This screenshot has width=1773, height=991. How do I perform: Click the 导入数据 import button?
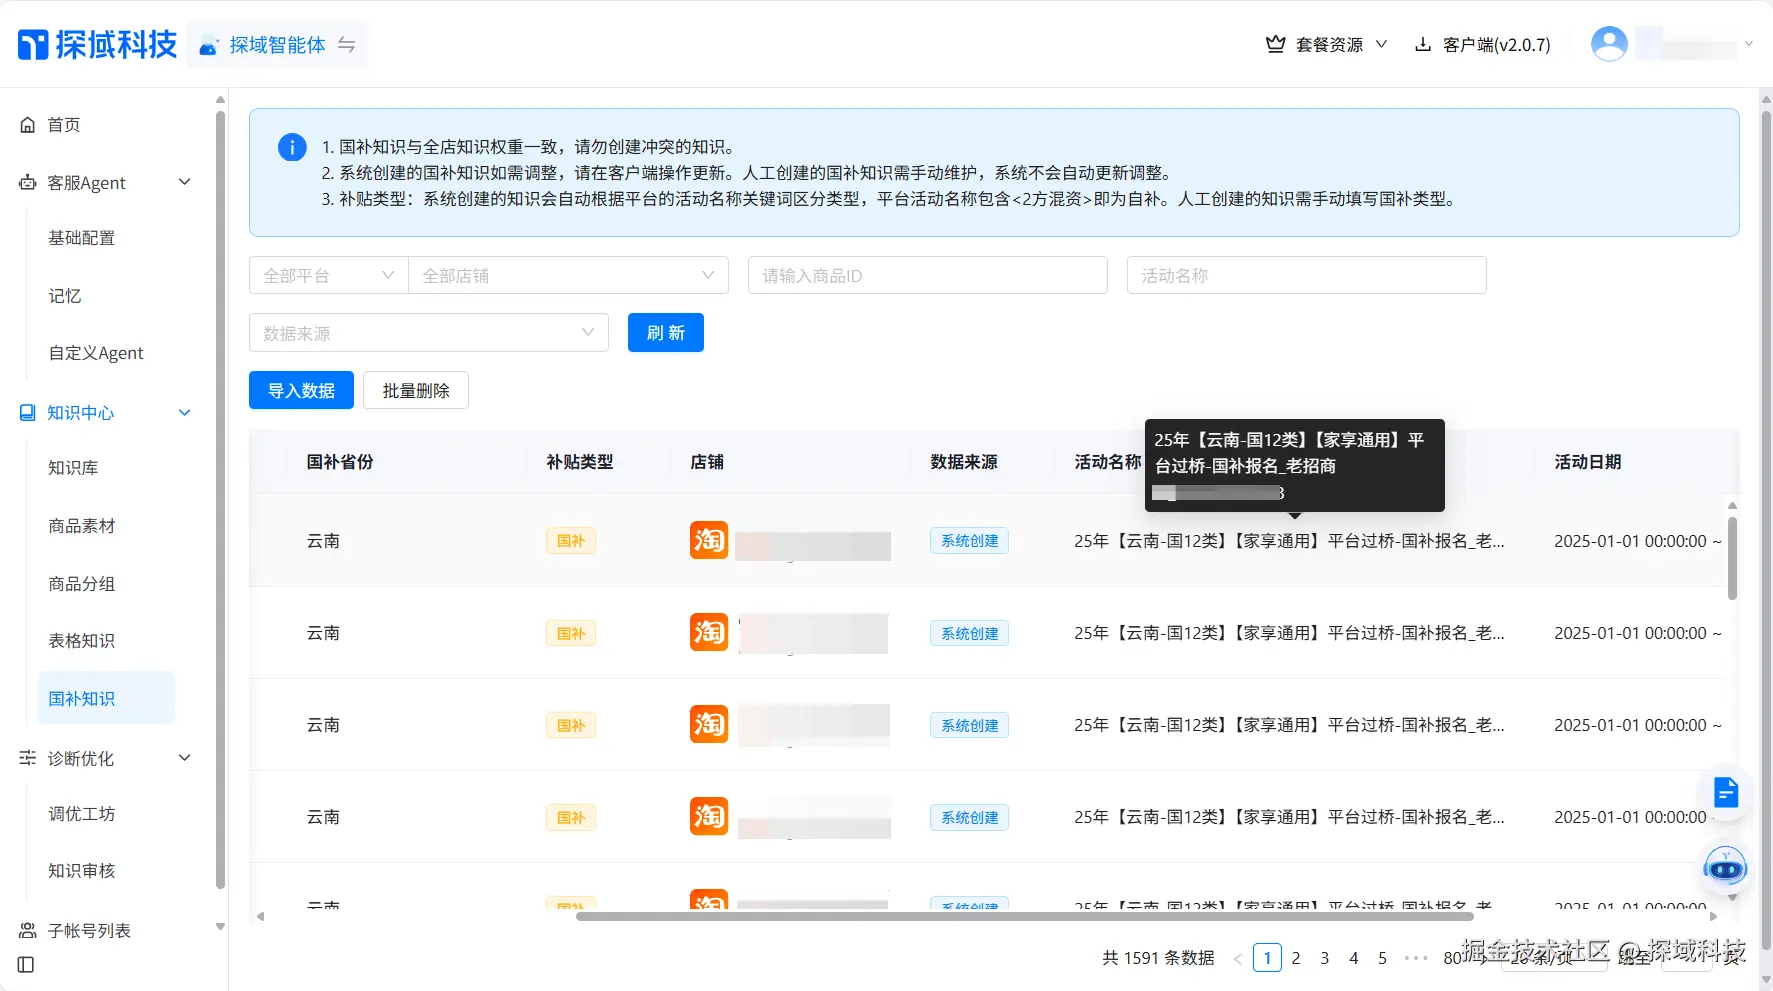pyautogui.click(x=301, y=390)
